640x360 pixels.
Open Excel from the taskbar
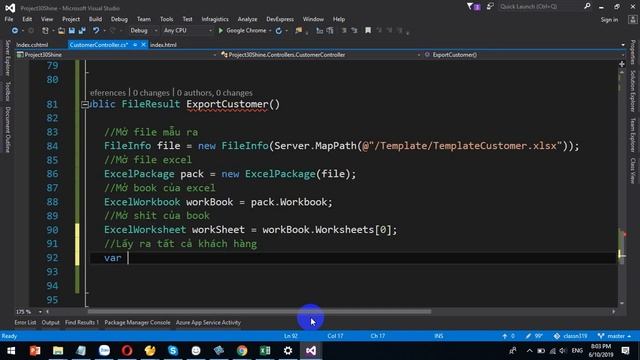tap(265, 351)
